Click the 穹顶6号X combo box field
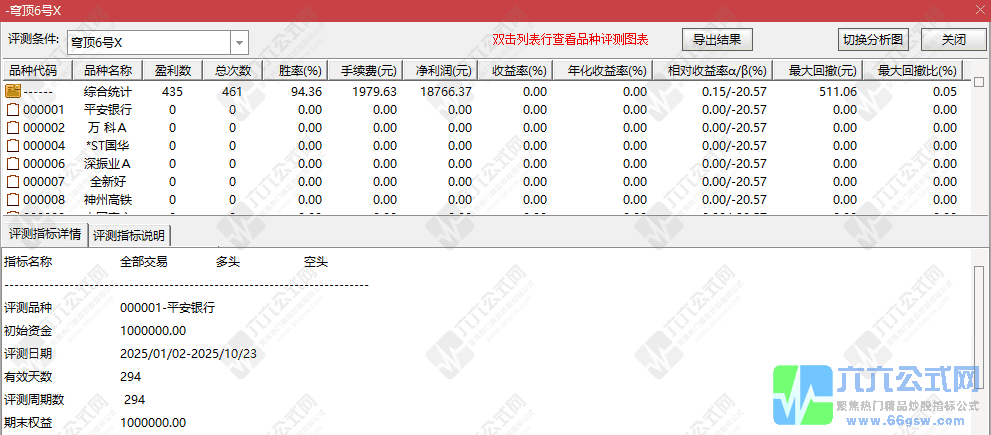The image size is (991, 435). click(148, 42)
